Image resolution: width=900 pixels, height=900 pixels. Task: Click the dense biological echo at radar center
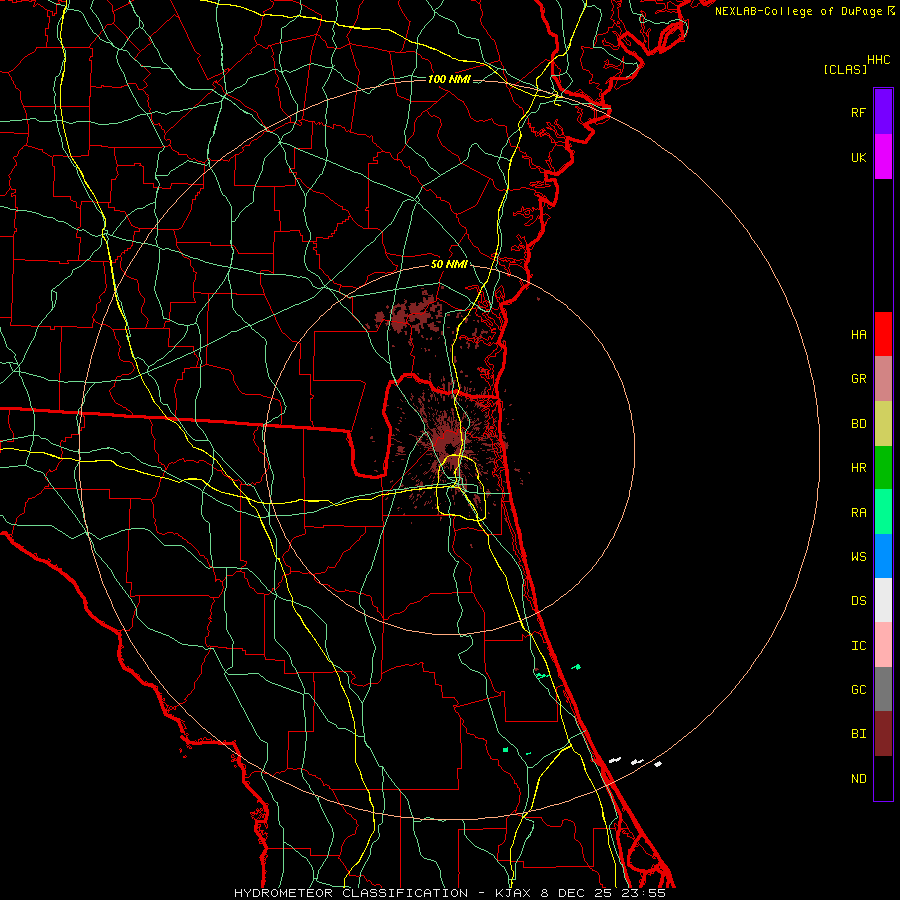[448, 443]
